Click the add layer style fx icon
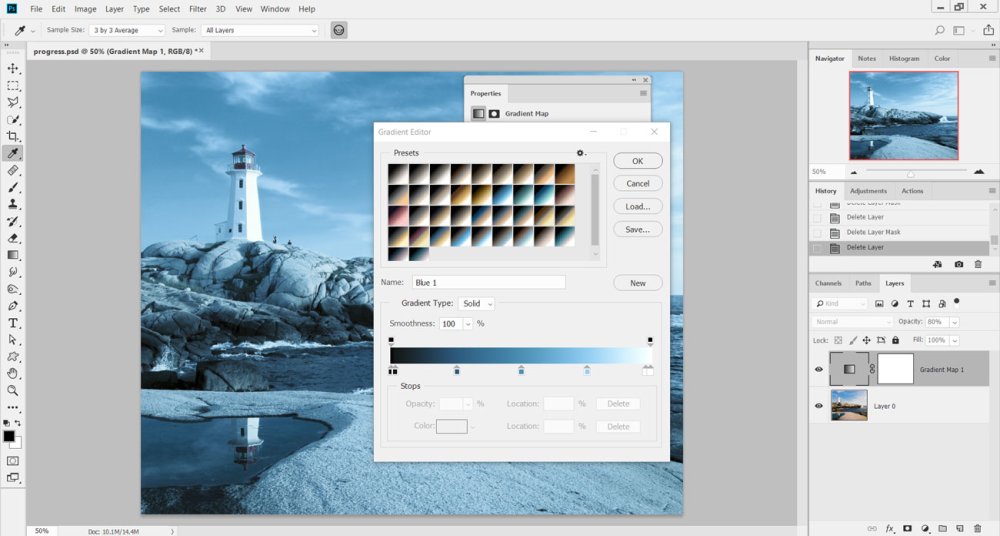This screenshot has width=1000, height=536. point(889,528)
